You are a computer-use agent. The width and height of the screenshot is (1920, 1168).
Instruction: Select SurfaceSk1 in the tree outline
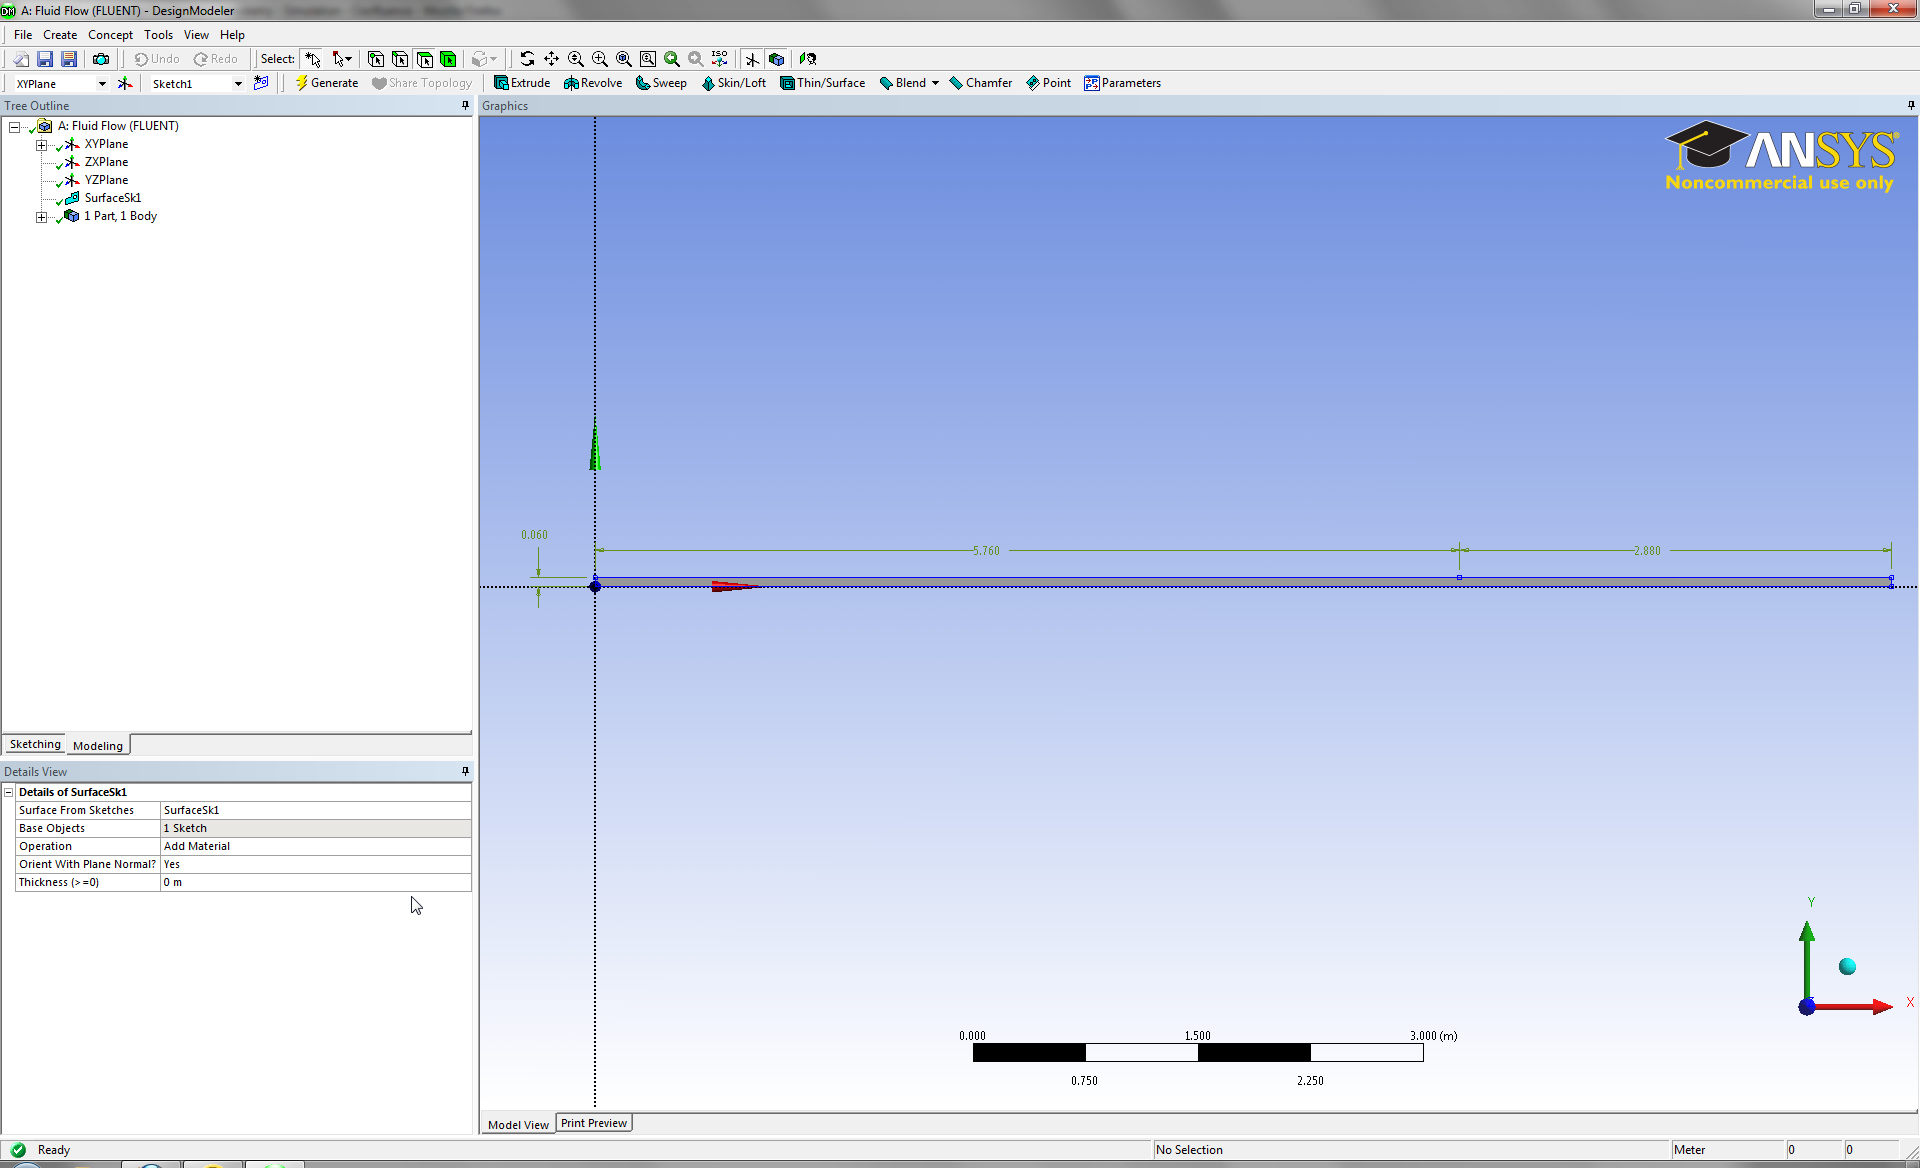point(112,198)
